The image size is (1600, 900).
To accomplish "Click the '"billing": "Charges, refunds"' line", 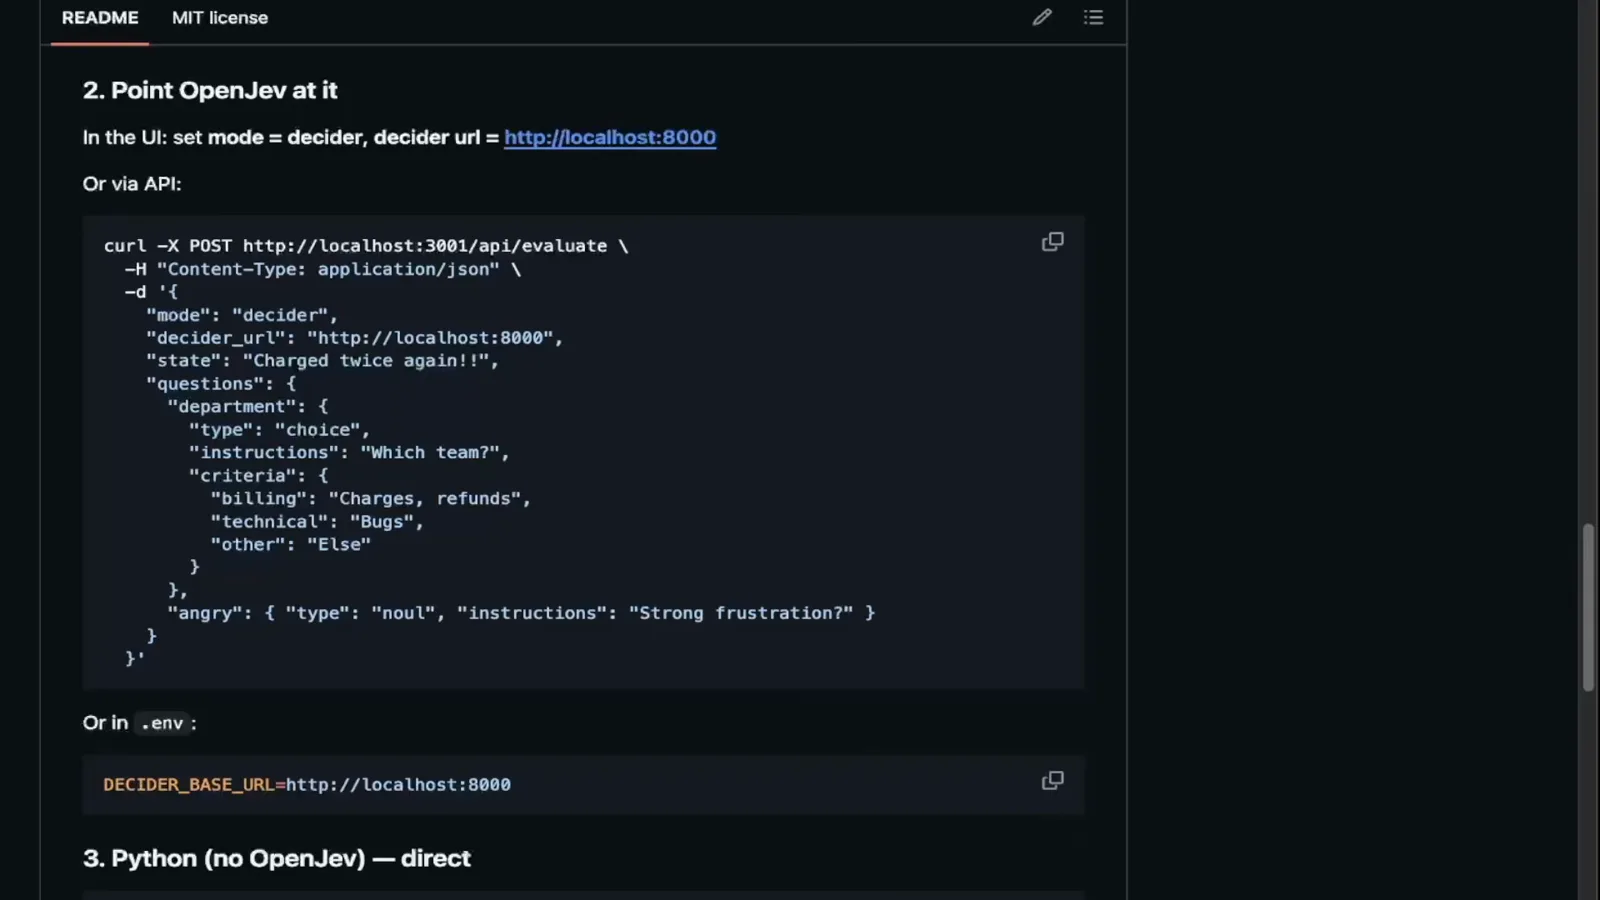I will (370, 499).
